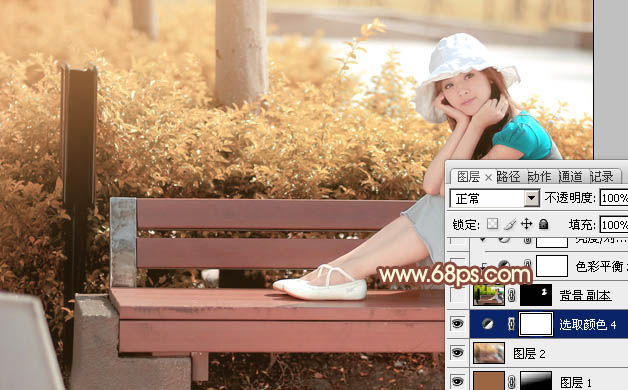Select the 图层 2 layer thumbnail
This screenshot has height=390, width=628.
tap(489, 353)
